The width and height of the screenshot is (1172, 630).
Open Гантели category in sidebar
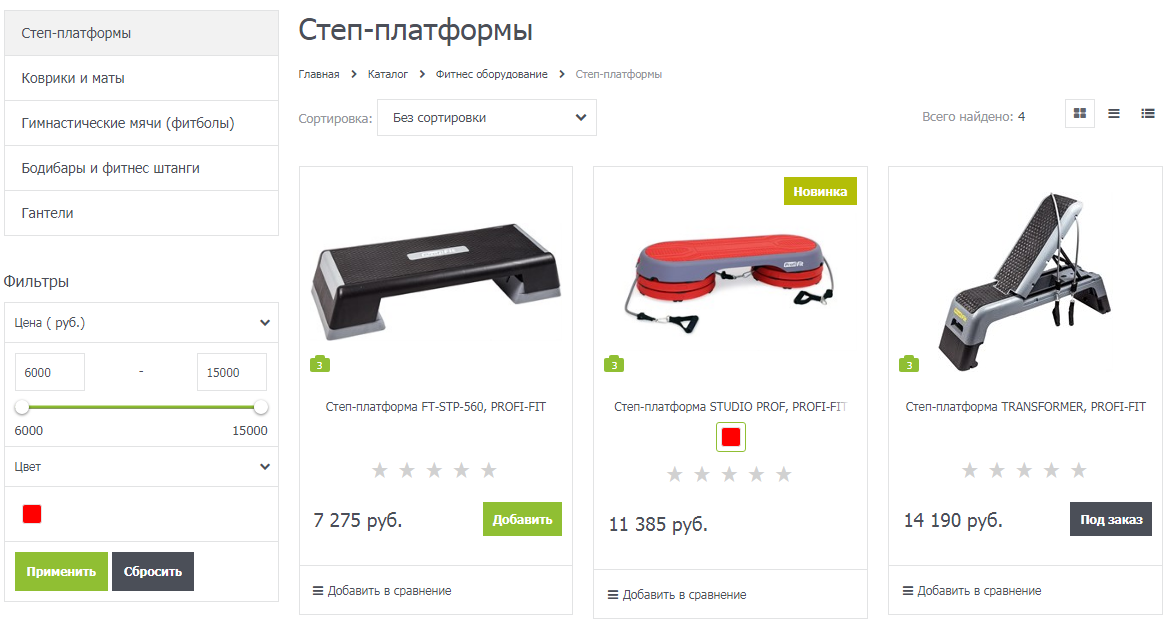(141, 213)
